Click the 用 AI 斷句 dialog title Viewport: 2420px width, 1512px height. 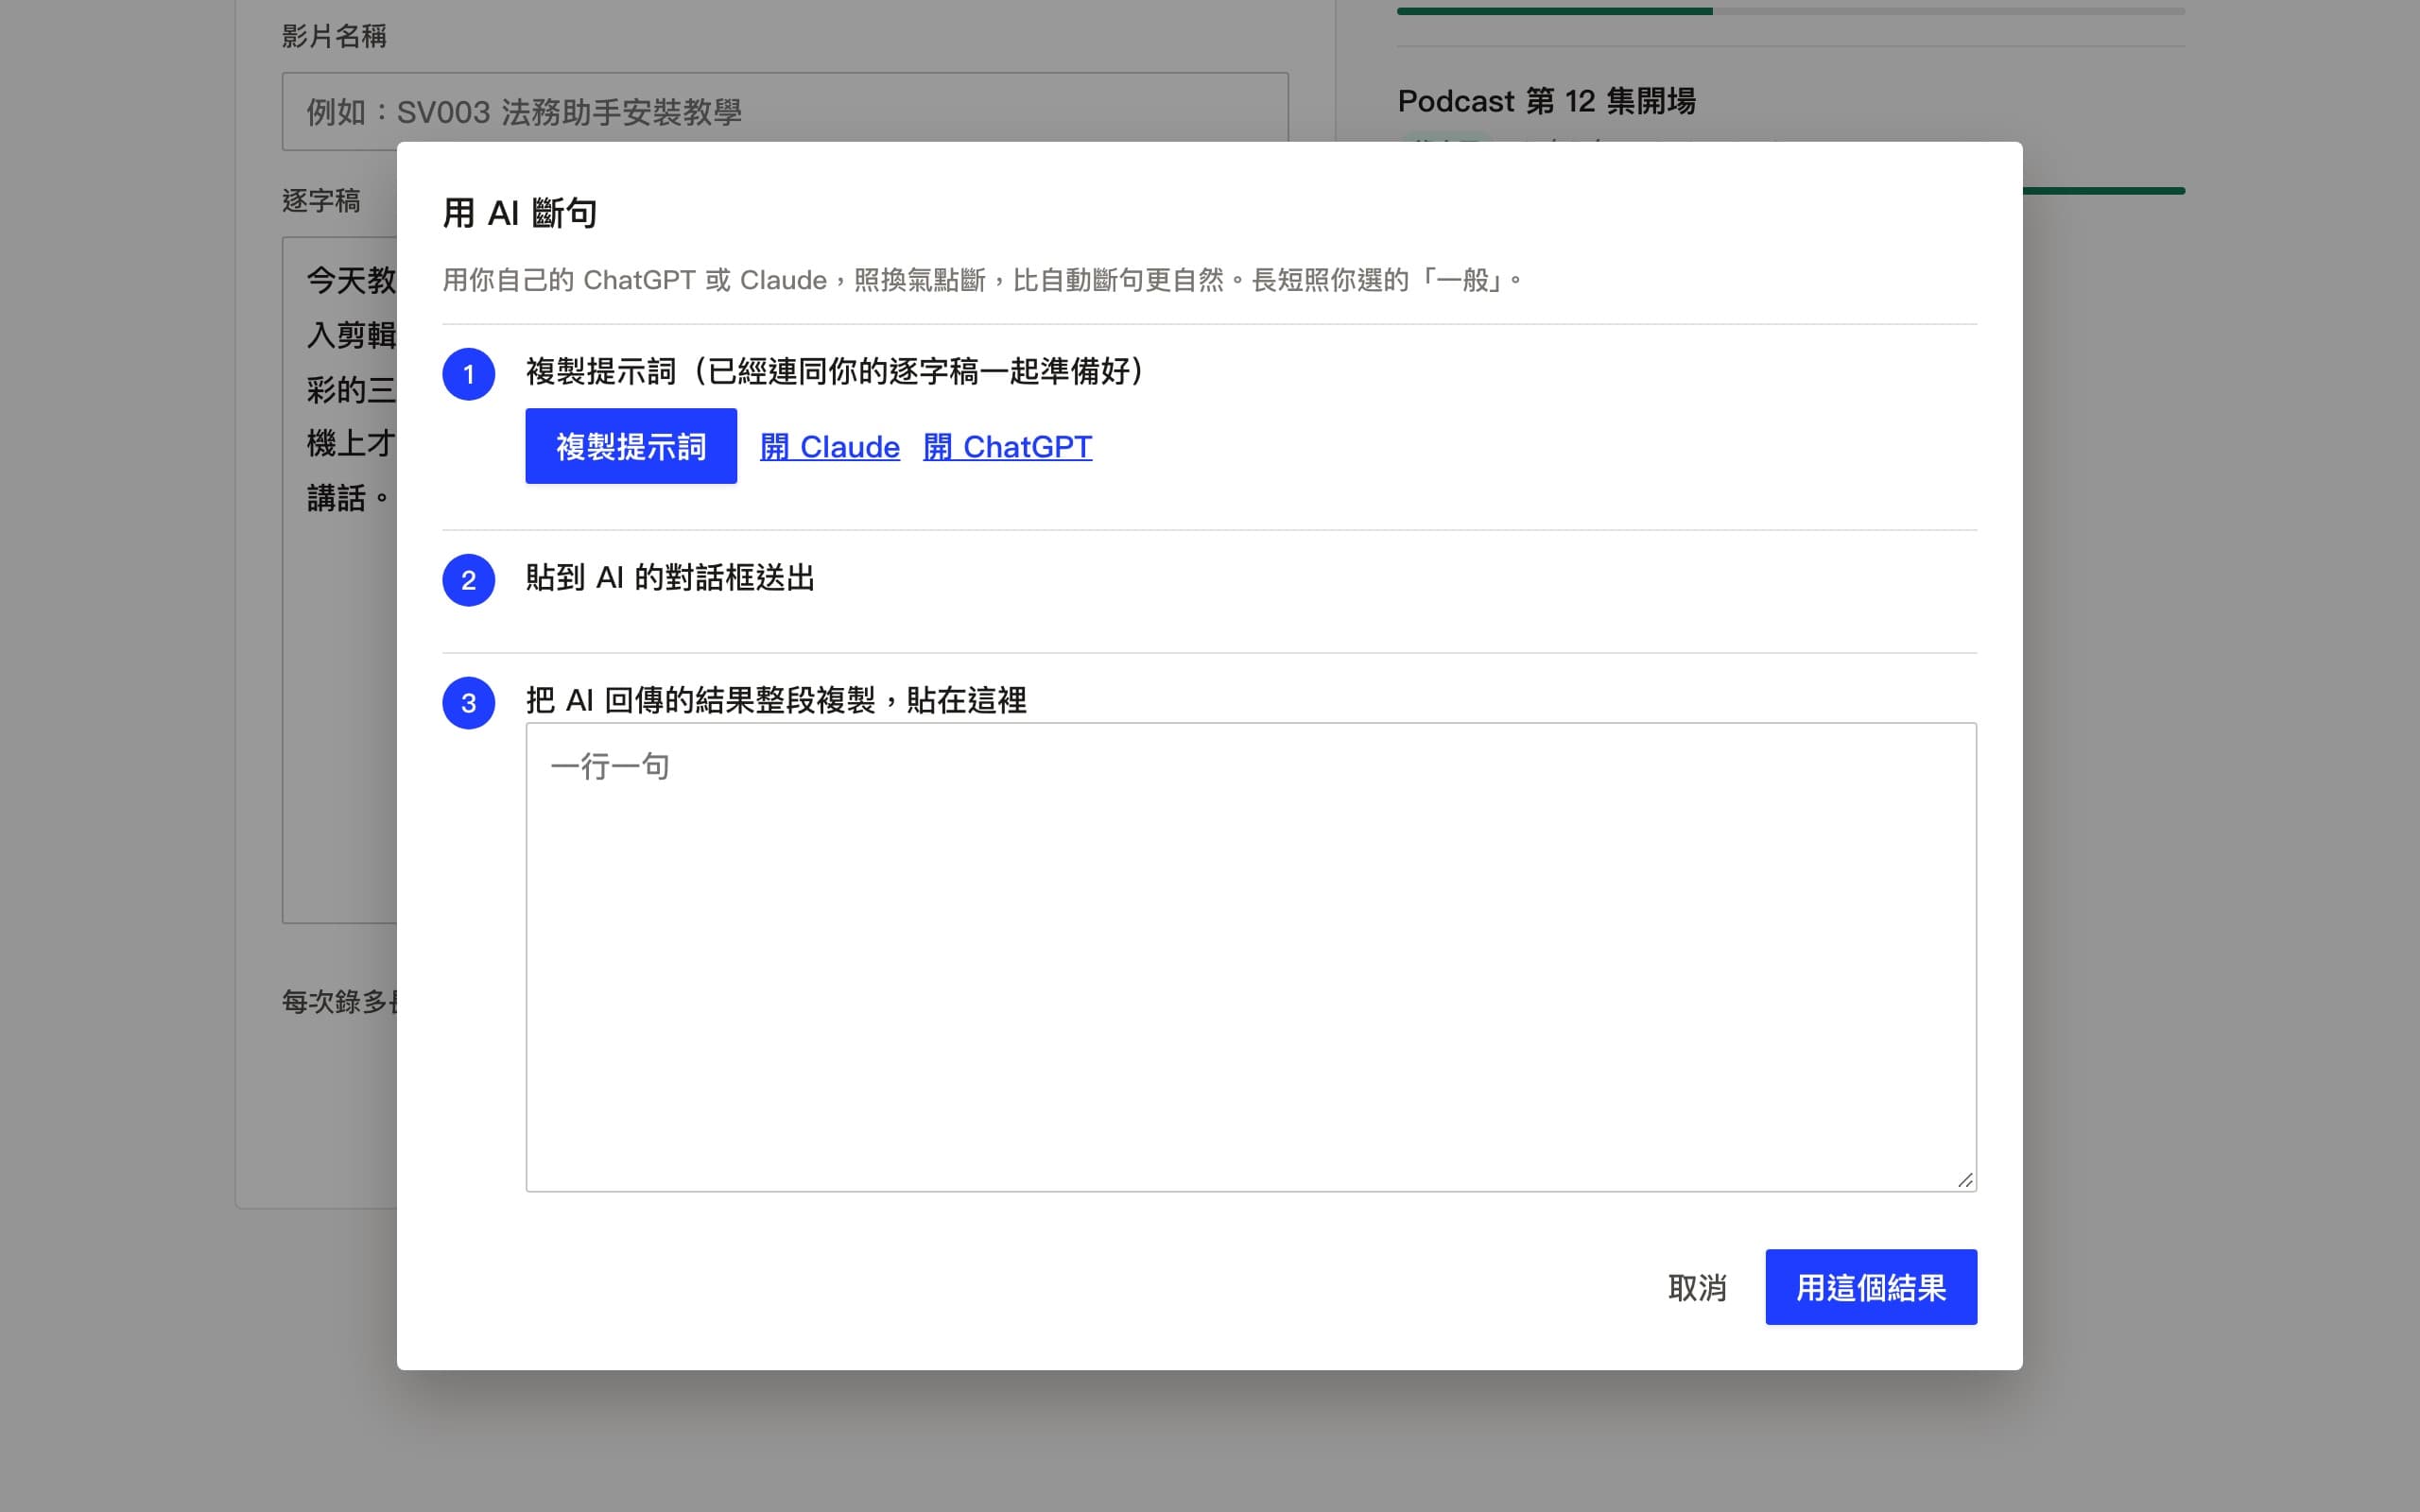(520, 213)
